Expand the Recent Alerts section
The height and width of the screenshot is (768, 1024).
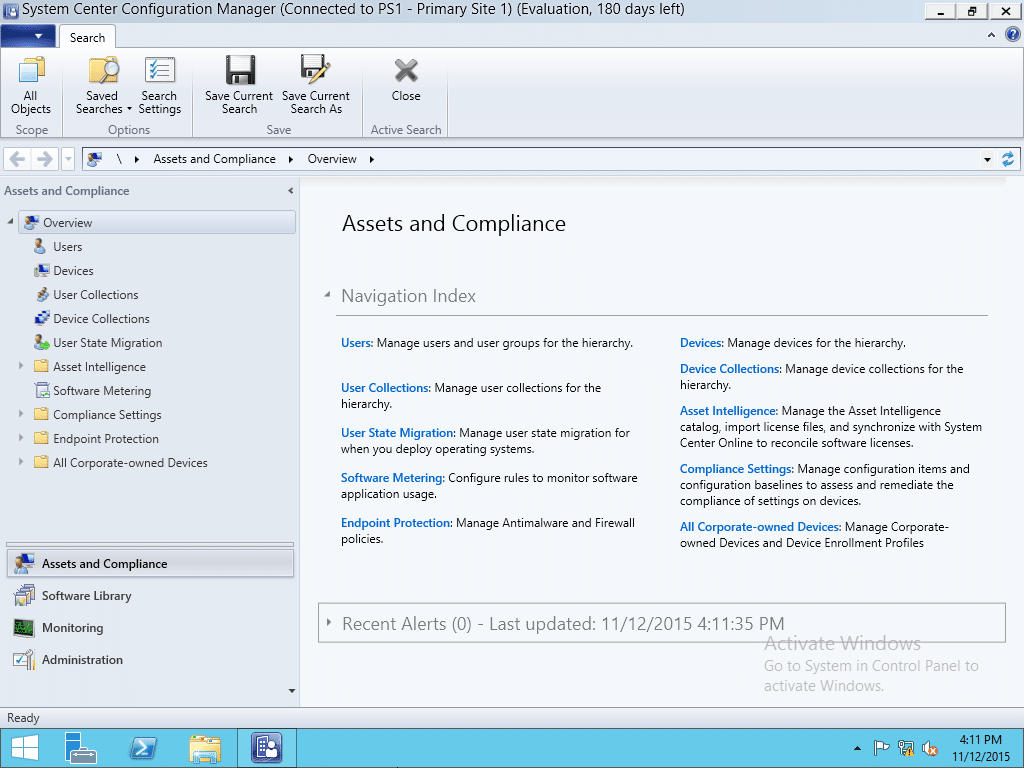click(x=329, y=623)
